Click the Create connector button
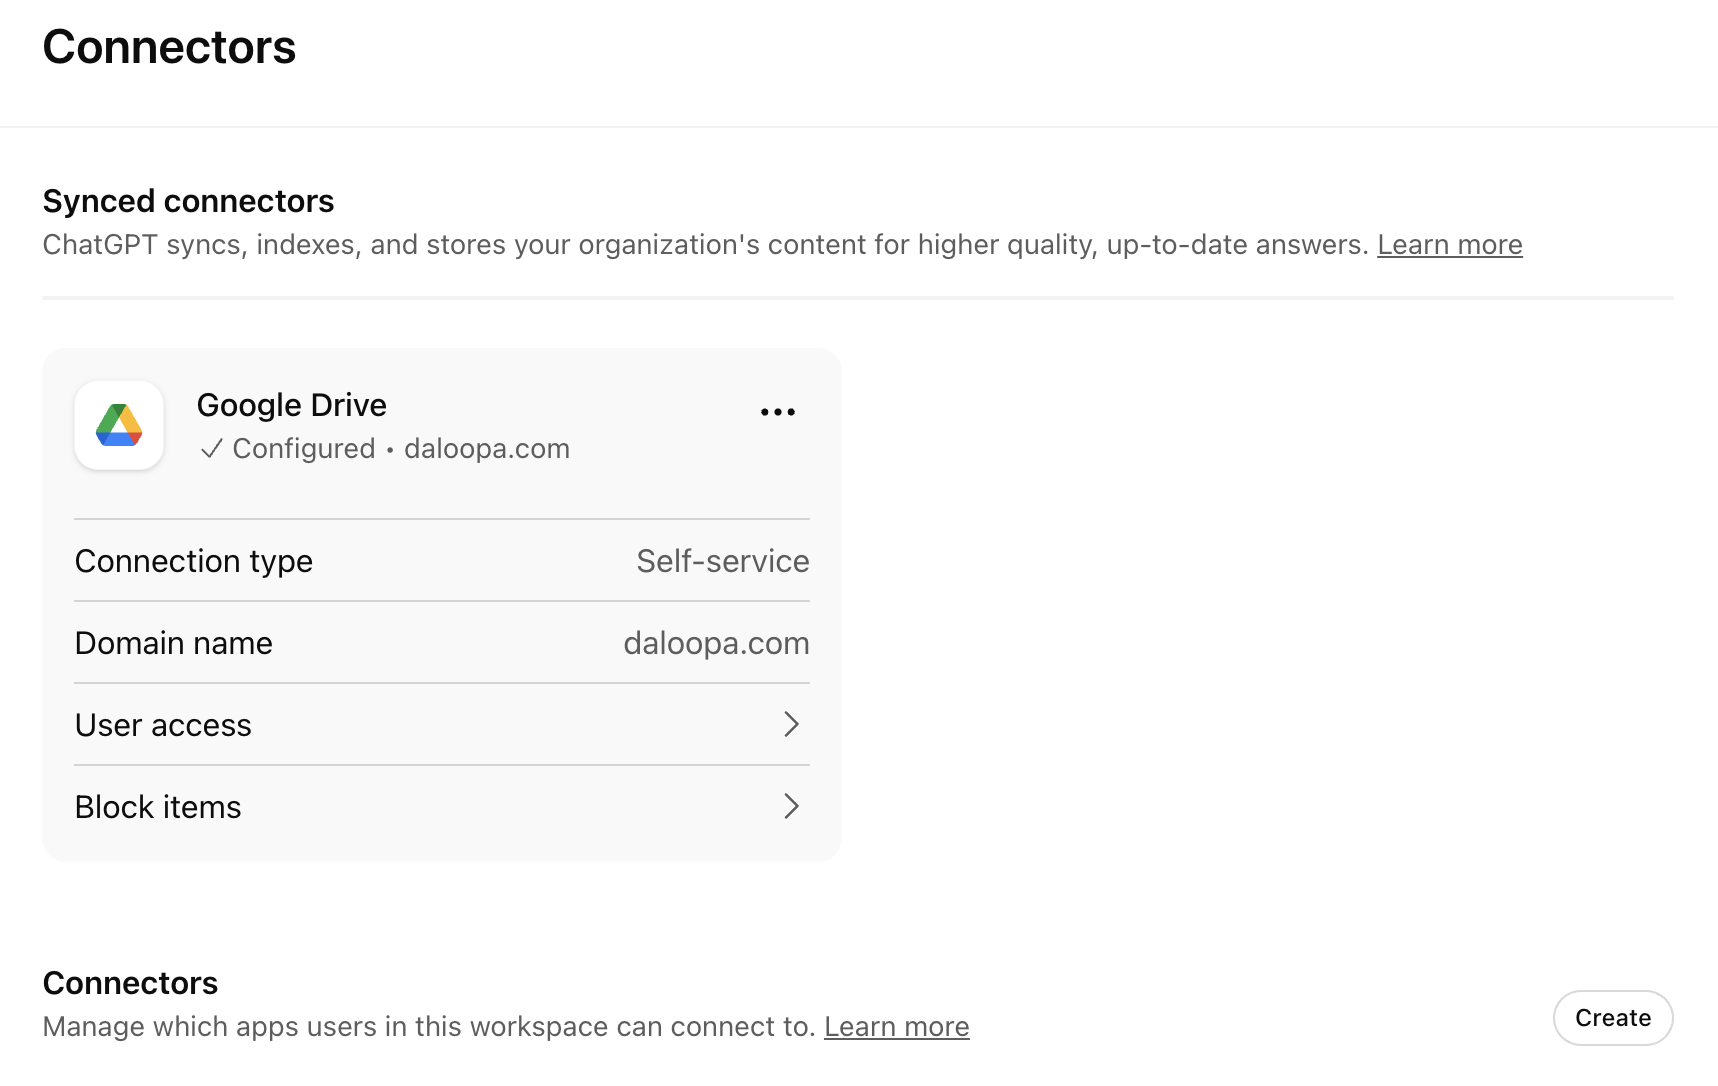Image resolution: width=1718 pixels, height=1086 pixels. (x=1613, y=1018)
